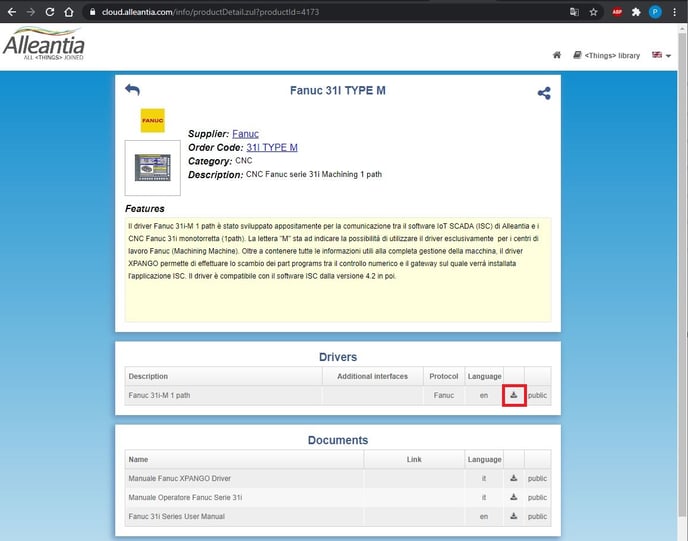Image resolution: width=688 pixels, height=541 pixels.
Task: Open the browser home page icon
Action: 69,12
